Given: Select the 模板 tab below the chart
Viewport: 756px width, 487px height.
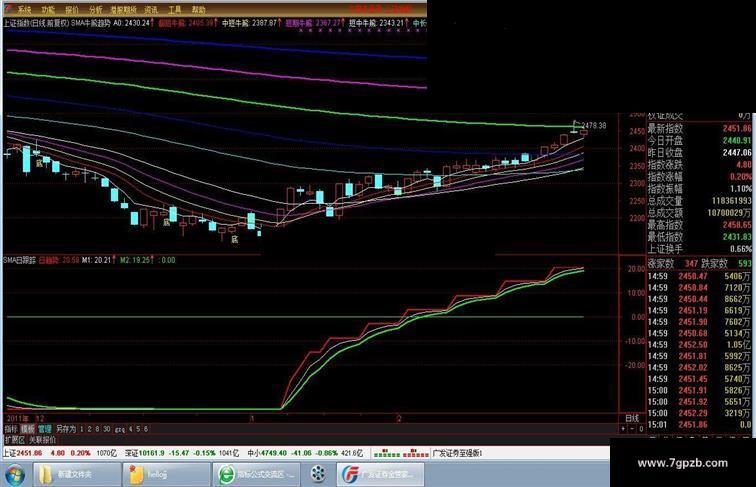Looking at the screenshot, I should point(28,428).
